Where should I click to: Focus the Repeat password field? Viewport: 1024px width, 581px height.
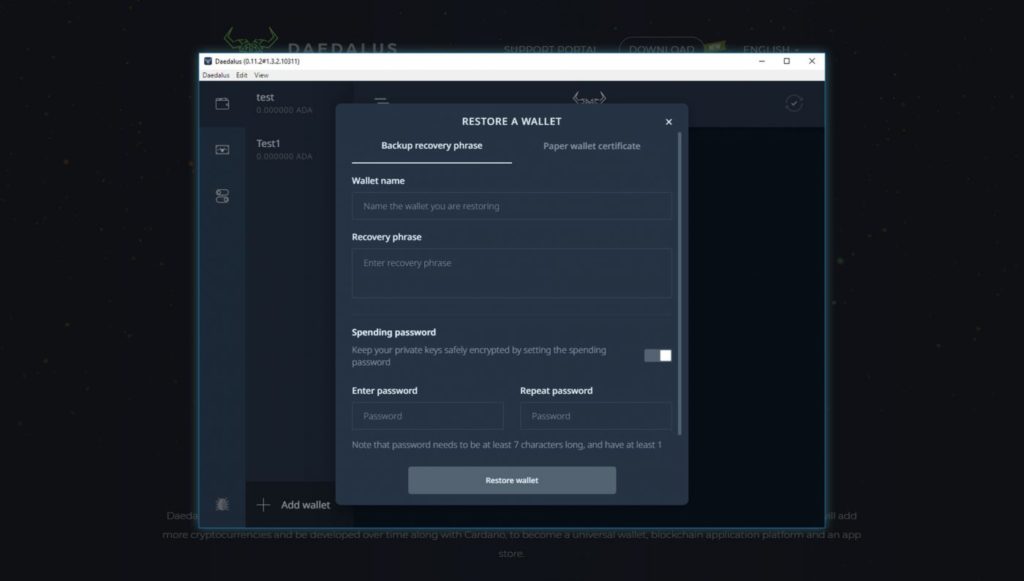pyautogui.click(x=596, y=416)
